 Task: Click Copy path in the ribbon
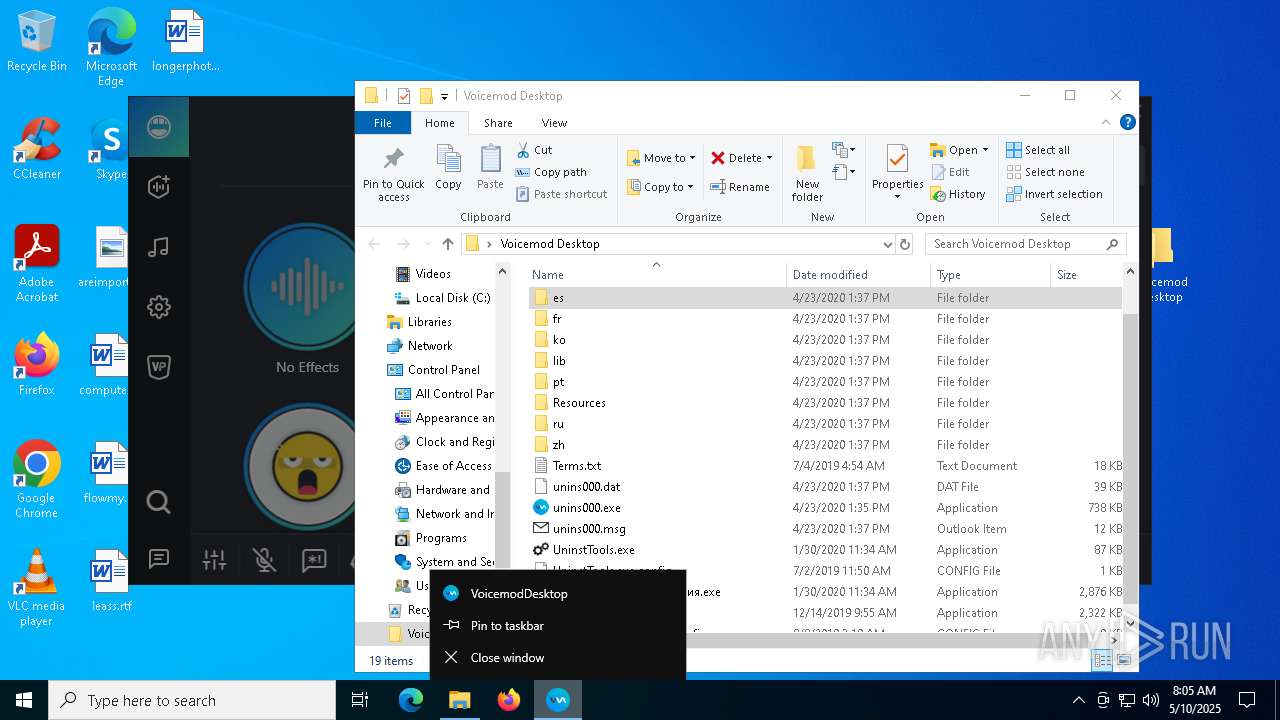551,172
